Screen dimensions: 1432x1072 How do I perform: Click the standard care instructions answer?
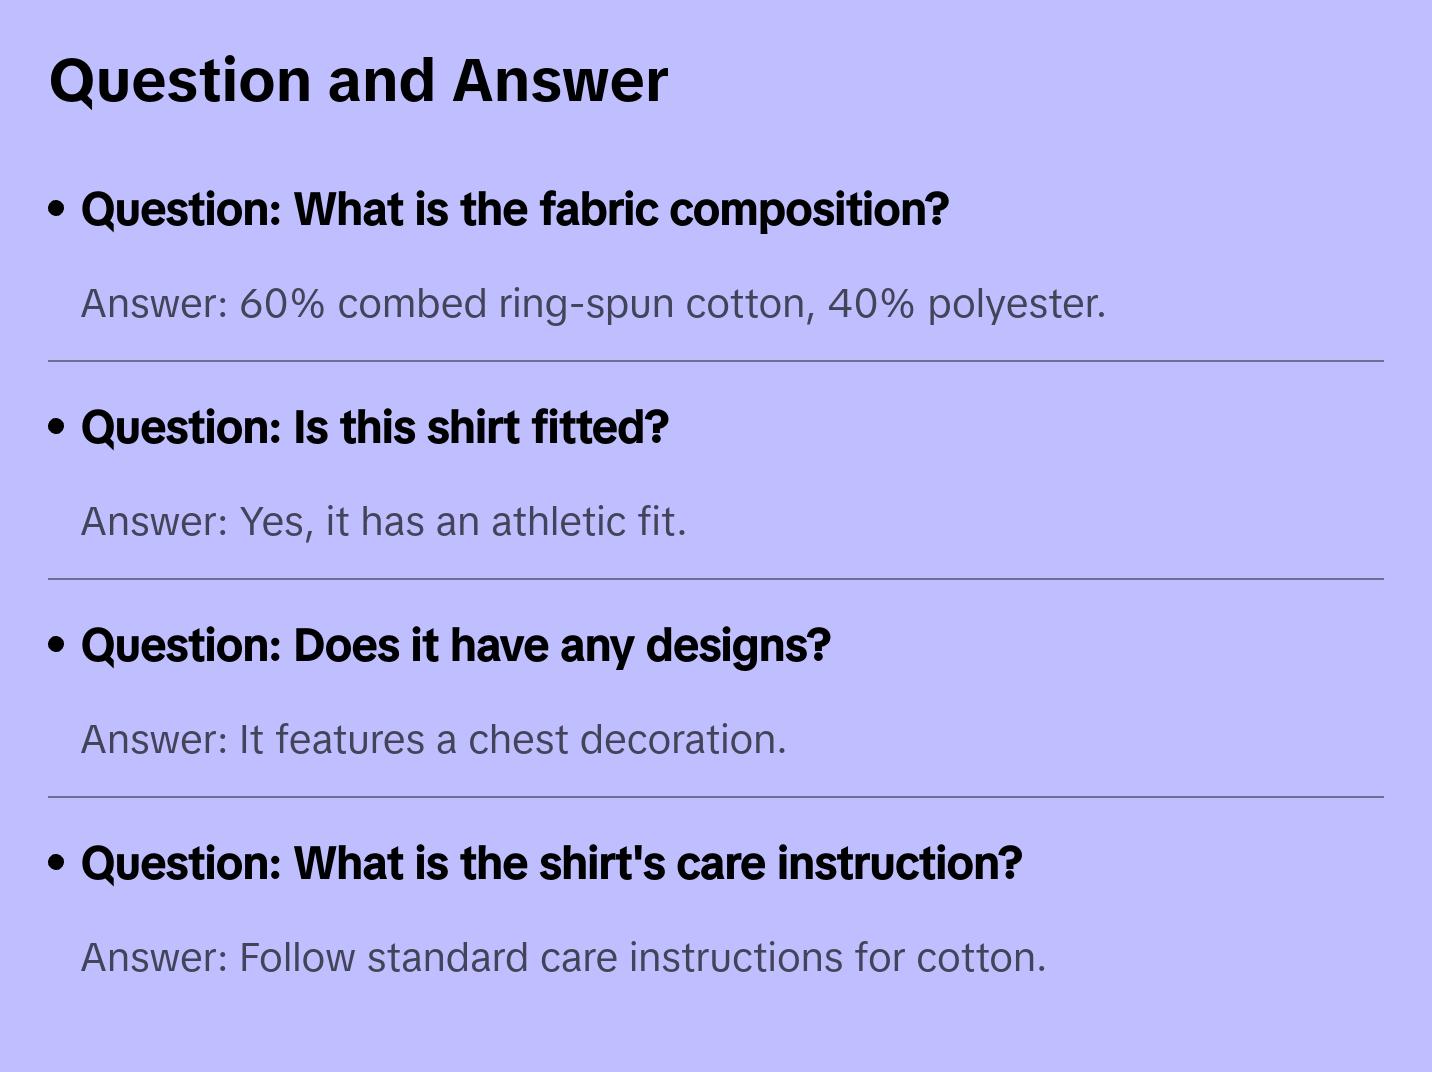(x=563, y=958)
